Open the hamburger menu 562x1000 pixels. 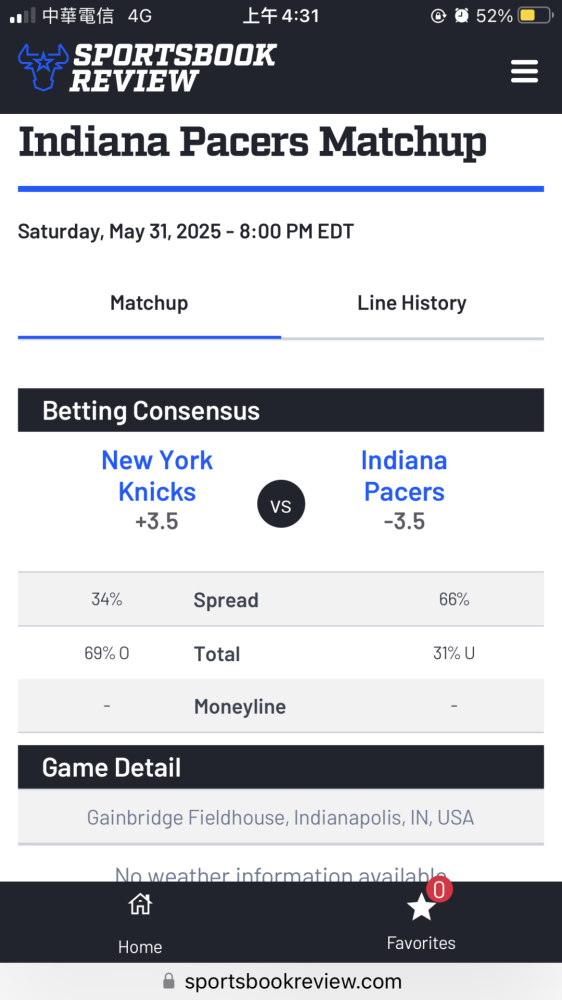tap(524, 71)
